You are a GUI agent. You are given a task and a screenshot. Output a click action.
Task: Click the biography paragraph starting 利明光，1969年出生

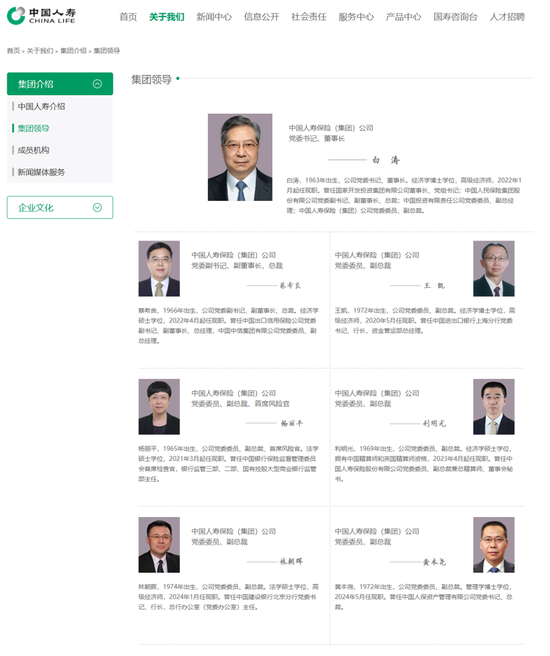click(424, 464)
